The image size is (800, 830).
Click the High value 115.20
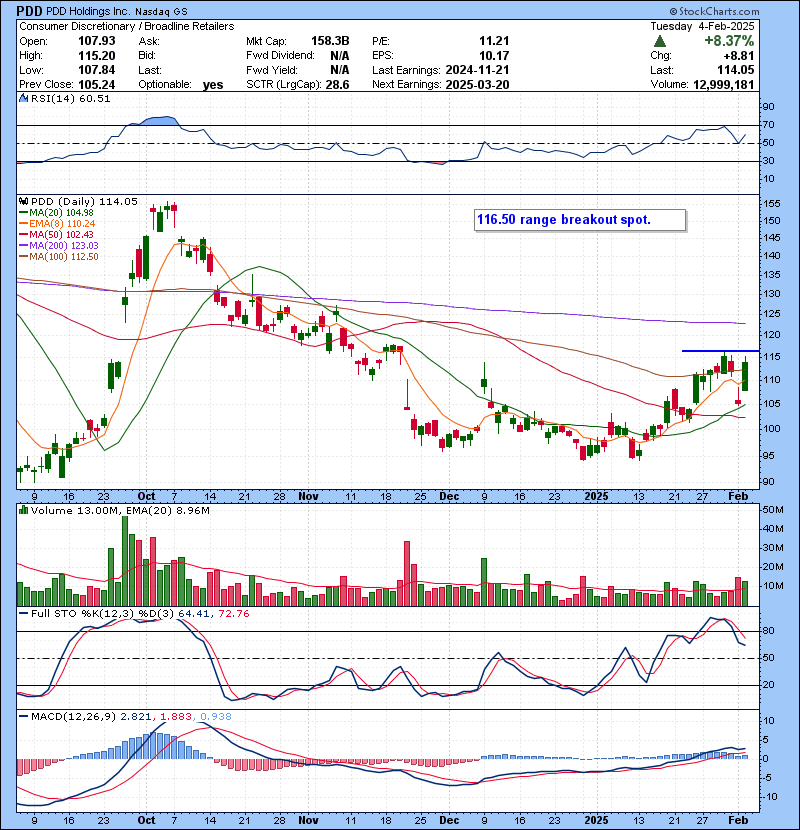tap(96, 56)
